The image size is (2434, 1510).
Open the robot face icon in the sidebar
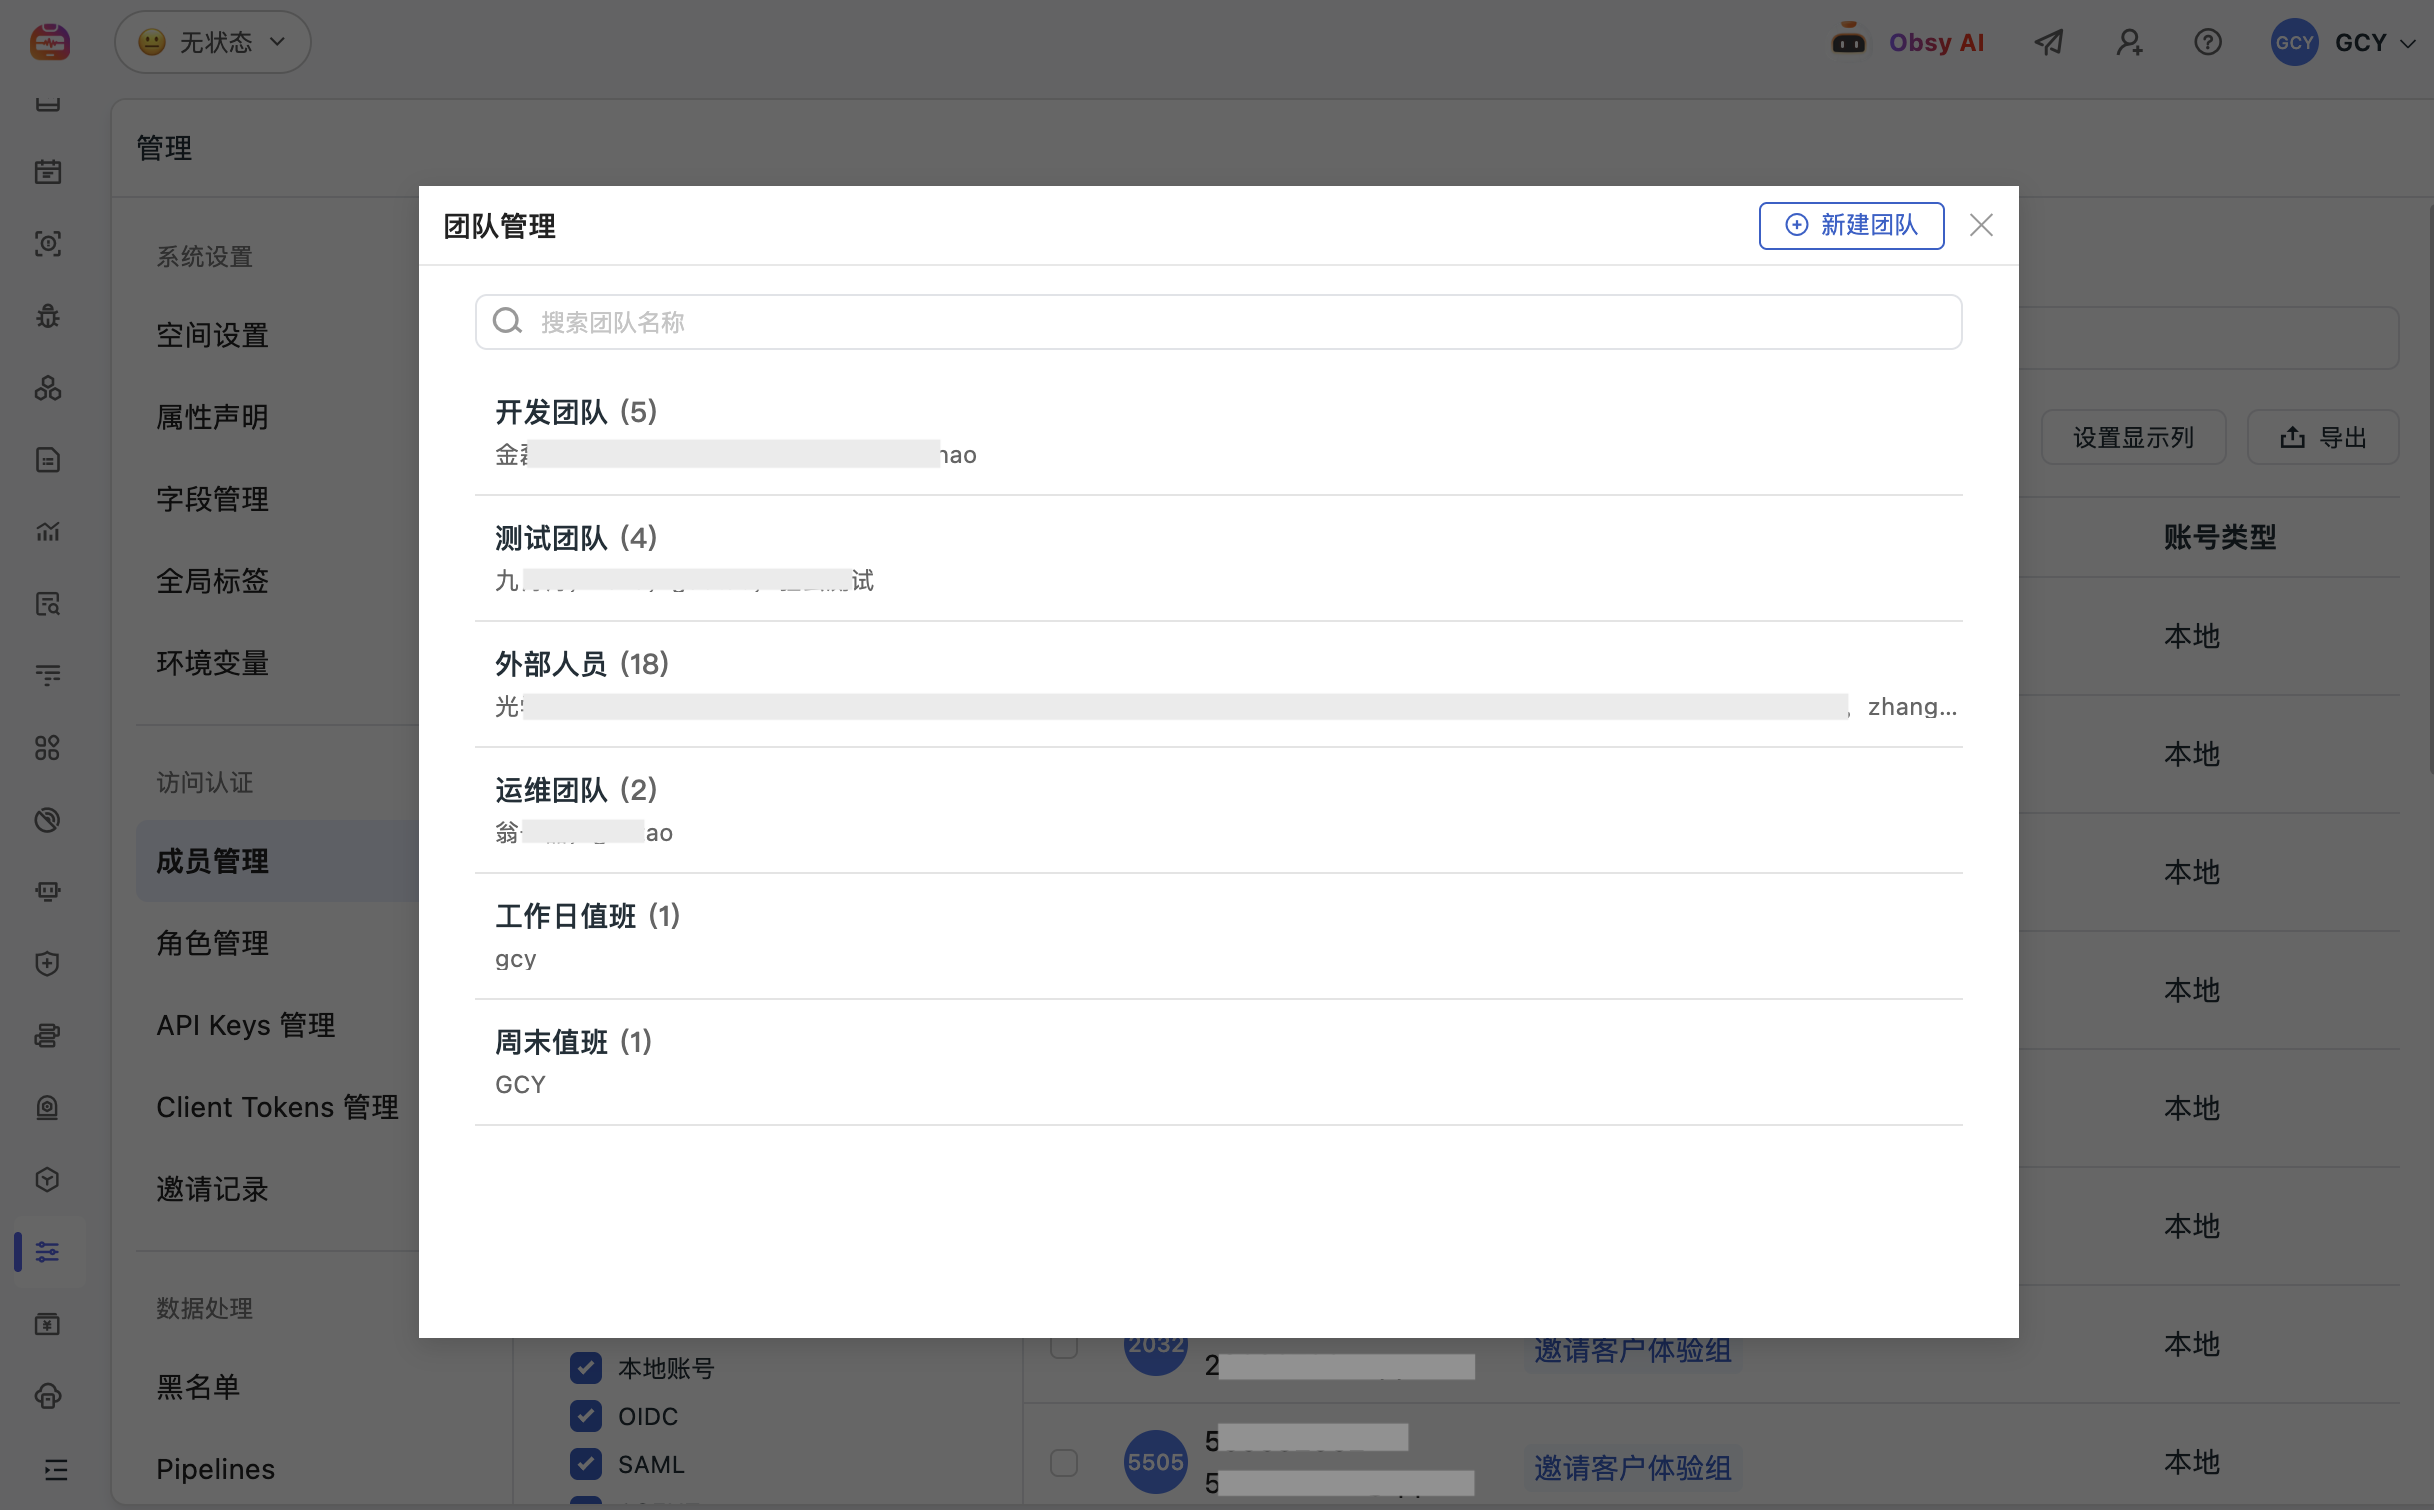(48, 891)
